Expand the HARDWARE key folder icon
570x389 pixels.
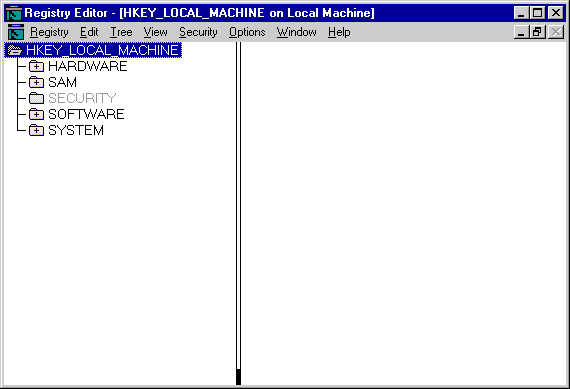36,66
